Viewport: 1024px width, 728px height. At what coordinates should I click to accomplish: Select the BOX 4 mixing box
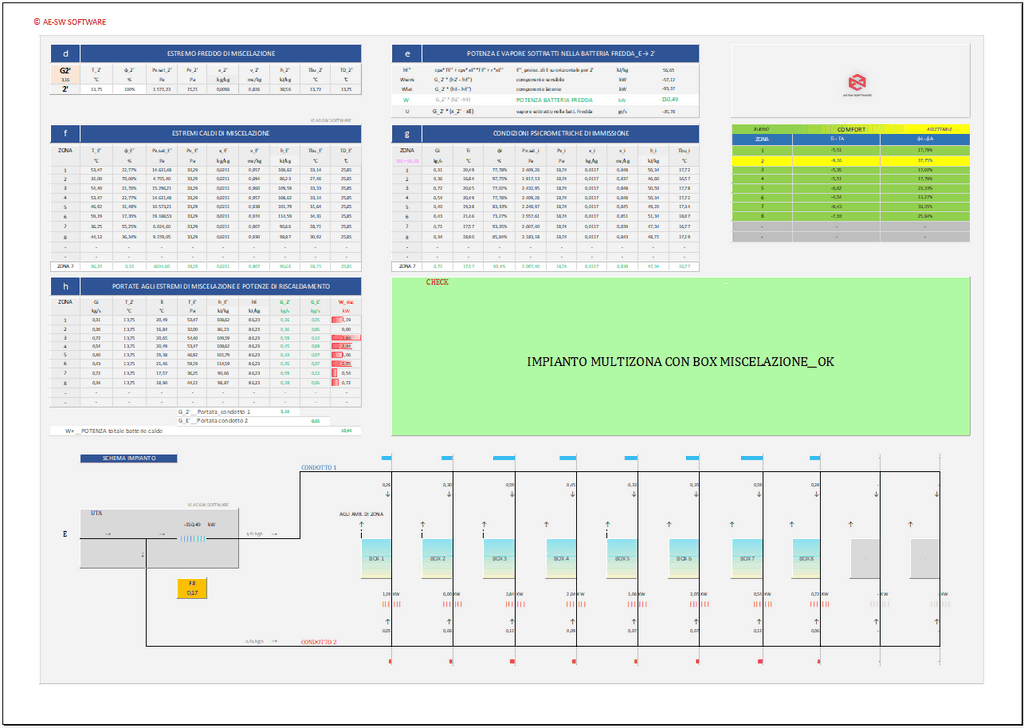[x=561, y=558]
